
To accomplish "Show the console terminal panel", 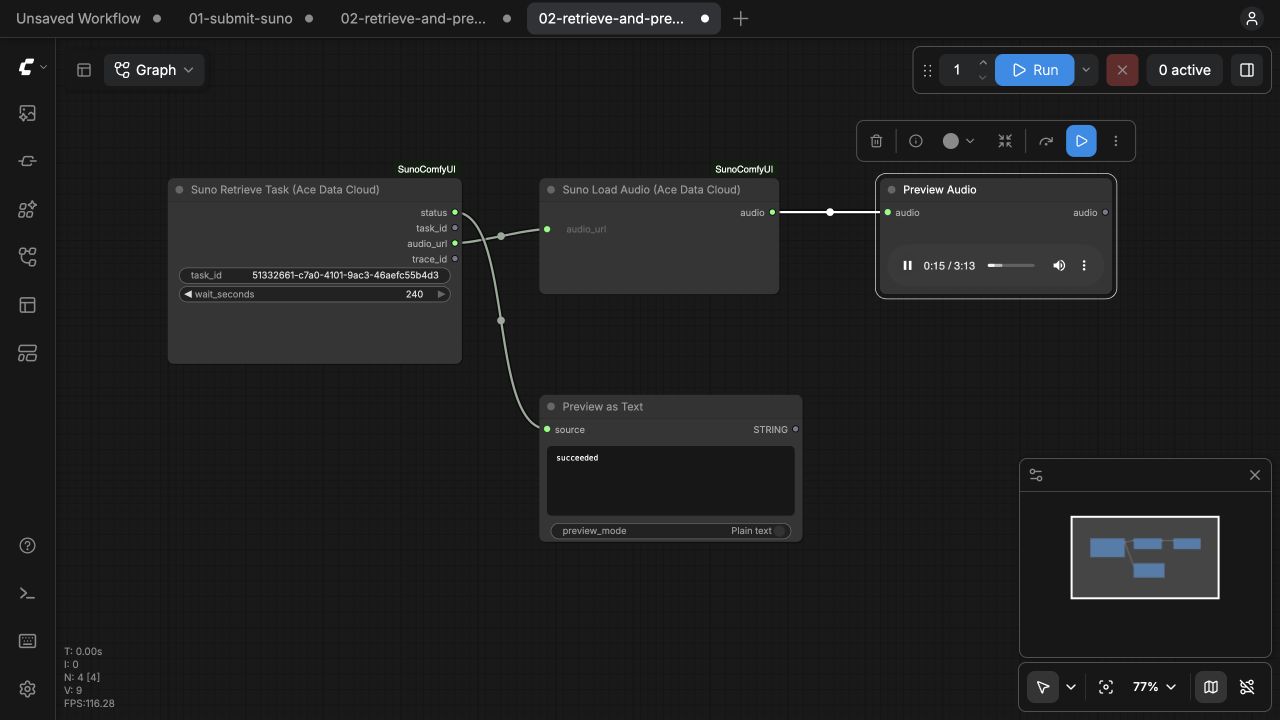I will (x=27, y=594).
